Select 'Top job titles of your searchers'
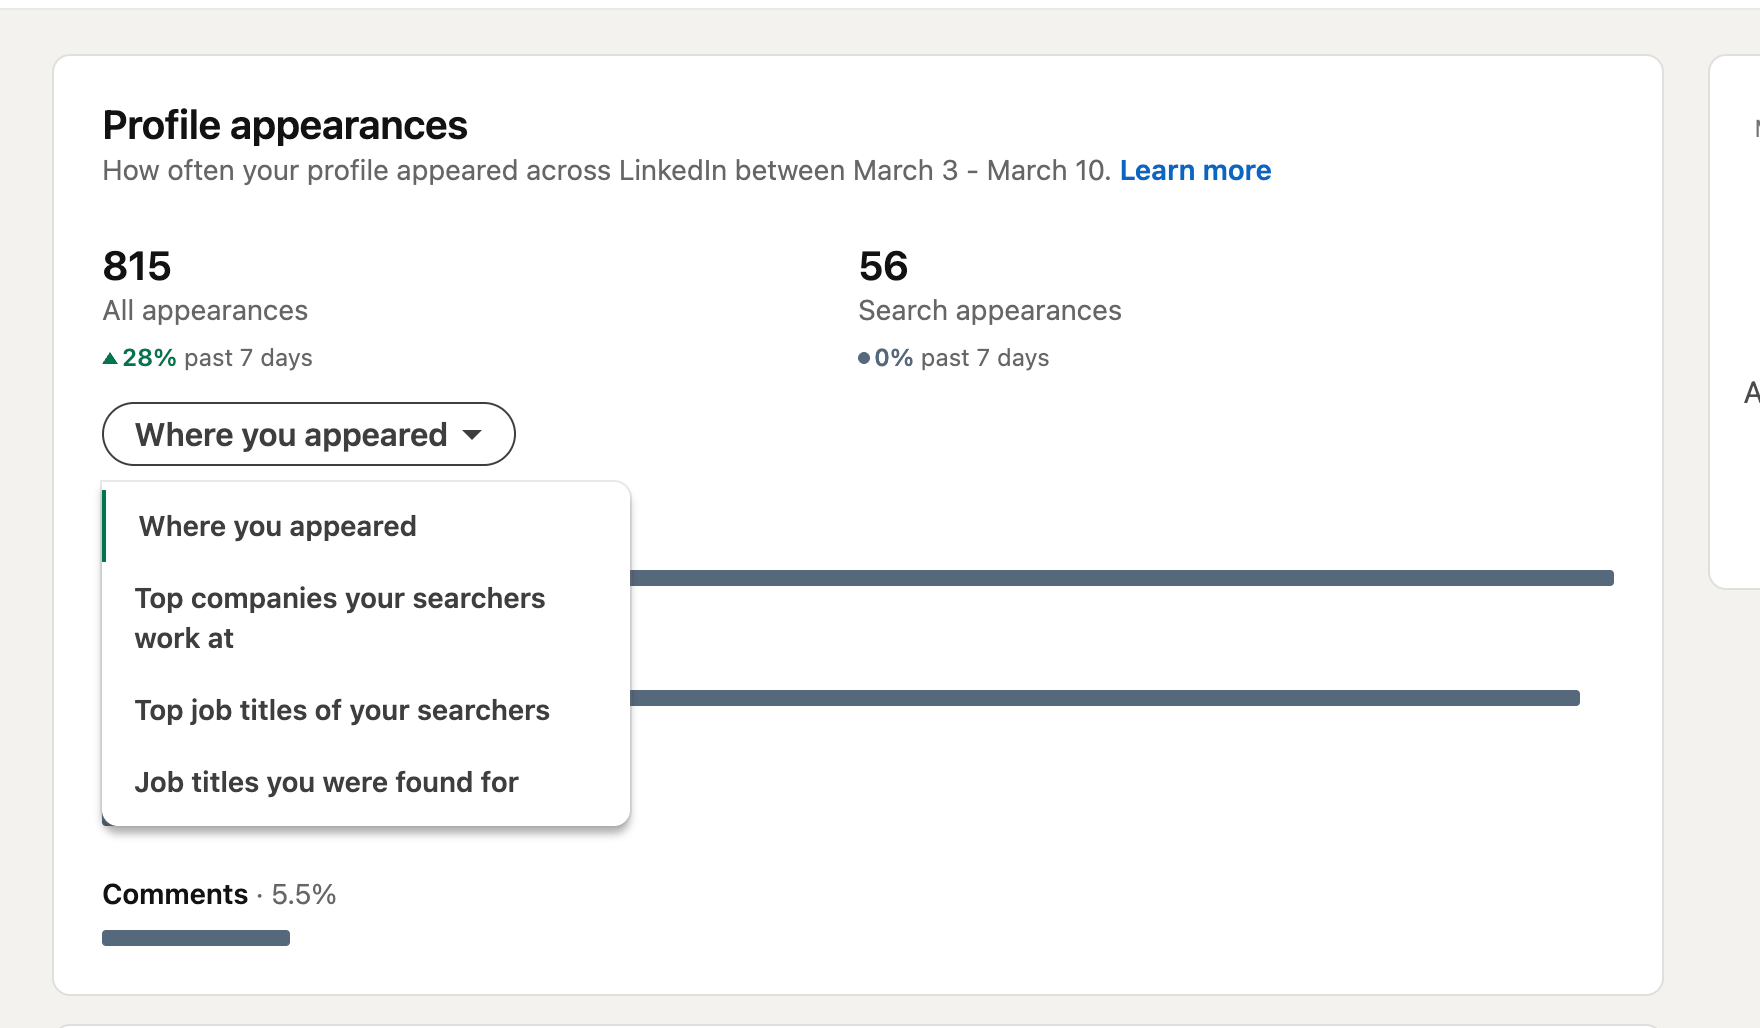The image size is (1760, 1028). click(342, 710)
